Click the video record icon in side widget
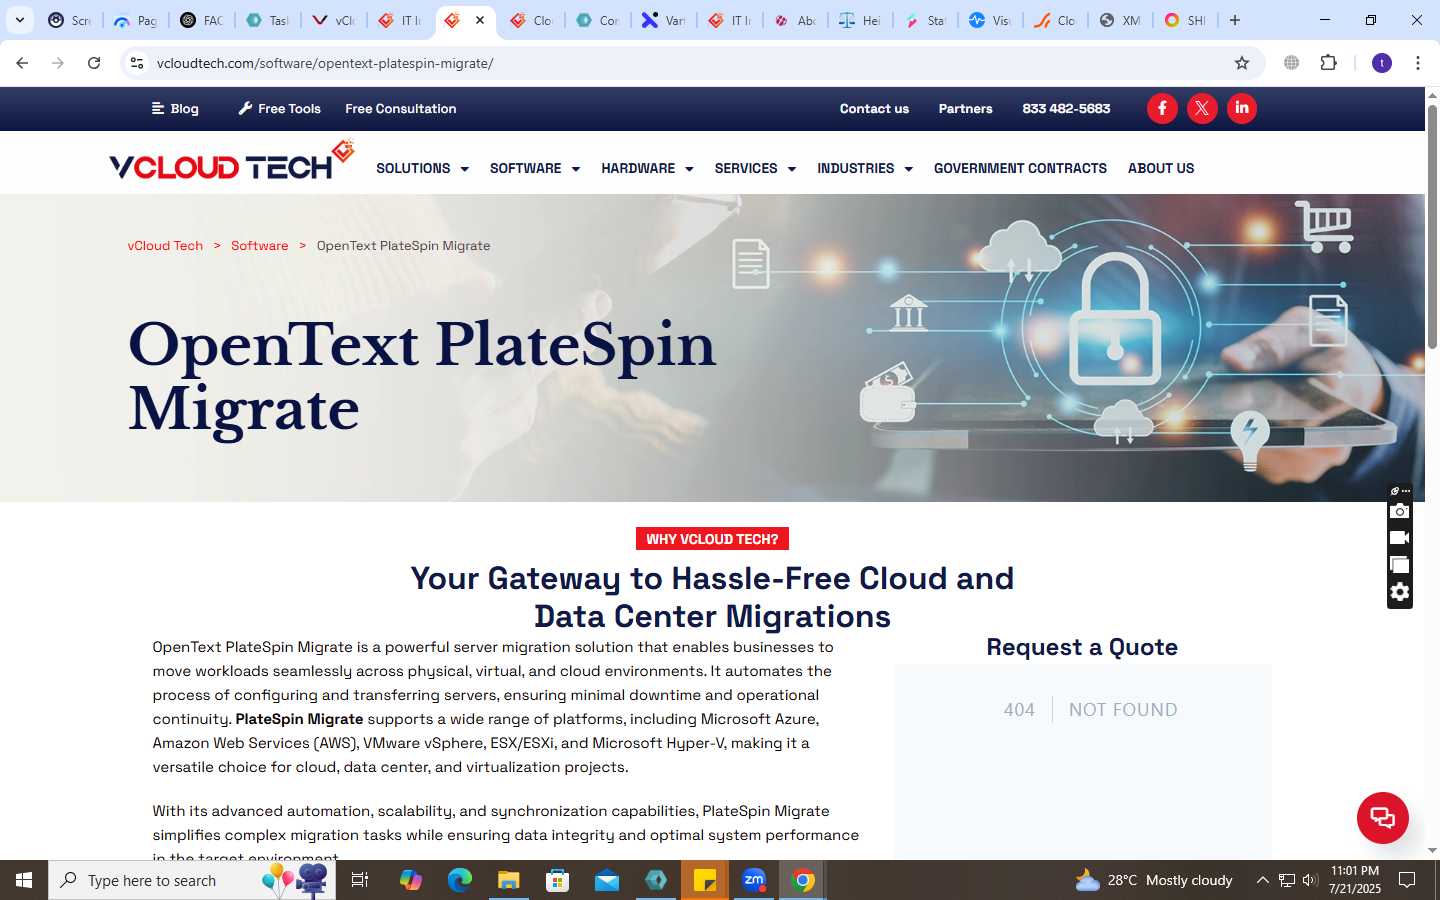This screenshot has width=1440, height=900. coord(1400,538)
